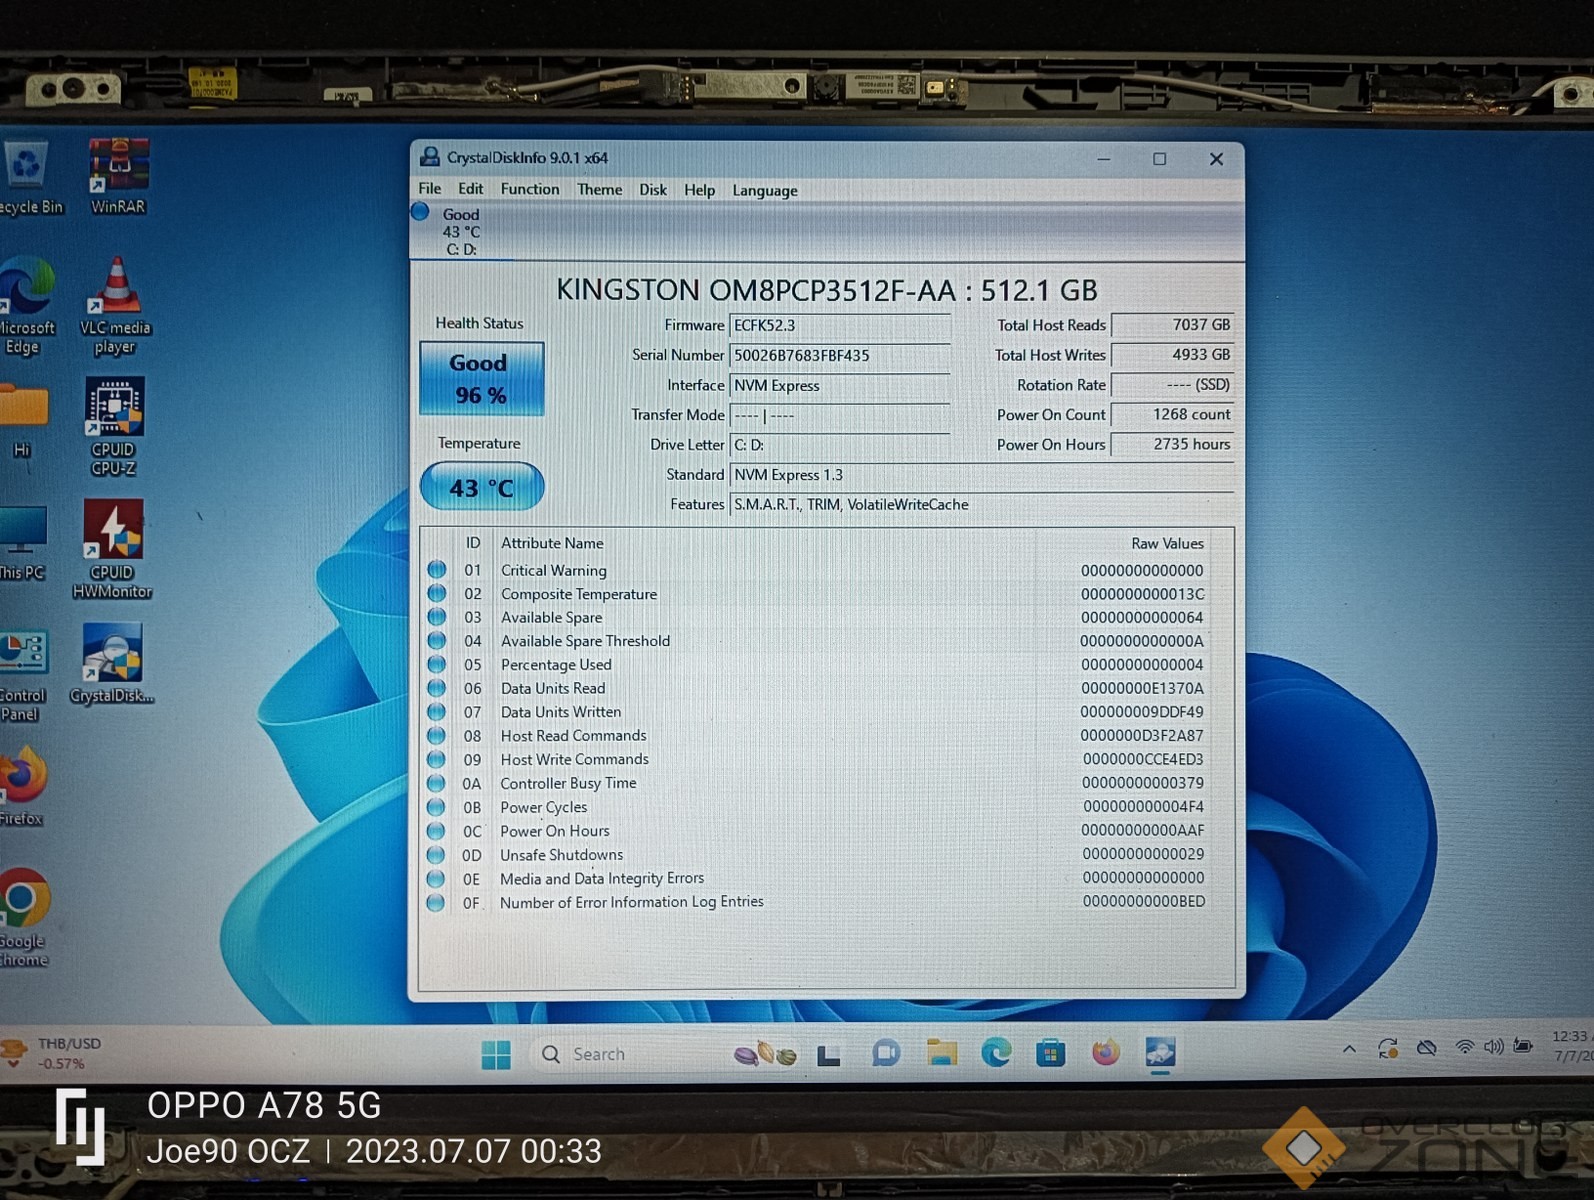The height and width of the screenshot is (1200, 1594).
Task: Open the VLC media player desktop icon
Action: click(x=115, y=306)
